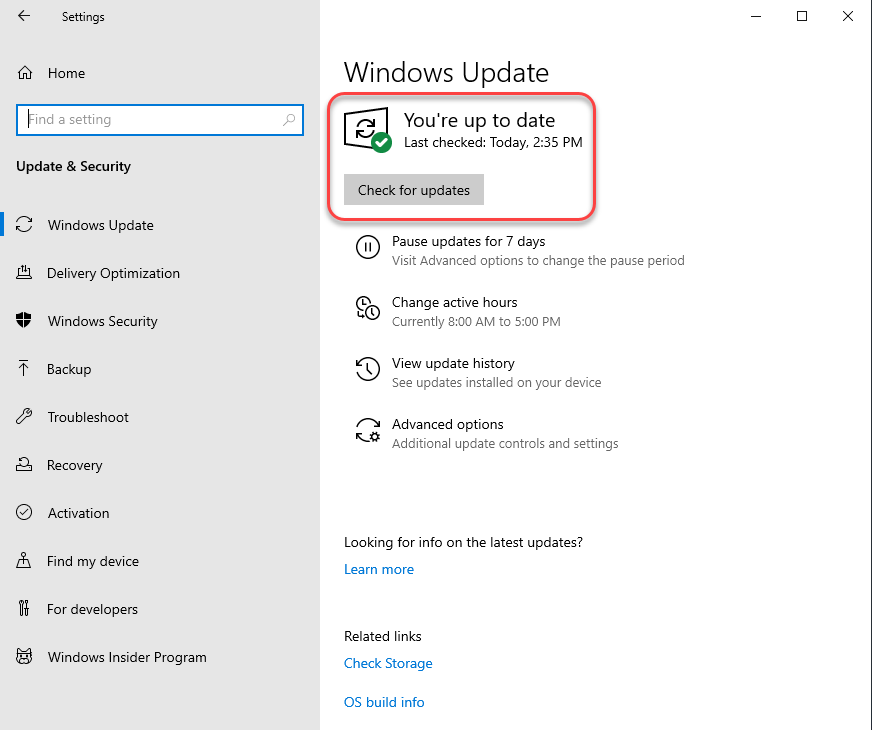Click the View update history icon
This screenshot has width=872, height=730.
pyautogui.click(x=367, y=370)
